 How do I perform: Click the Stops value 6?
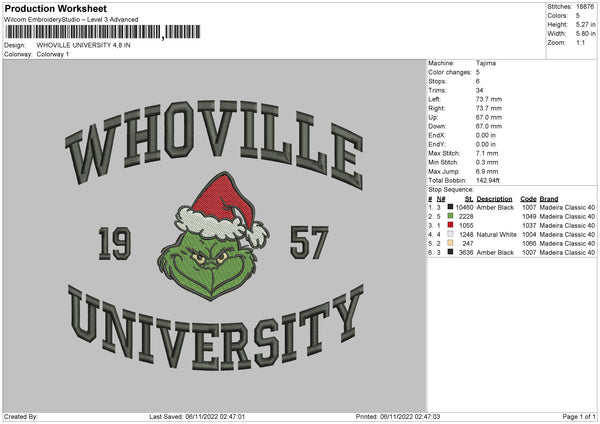(x=478, y=81)
